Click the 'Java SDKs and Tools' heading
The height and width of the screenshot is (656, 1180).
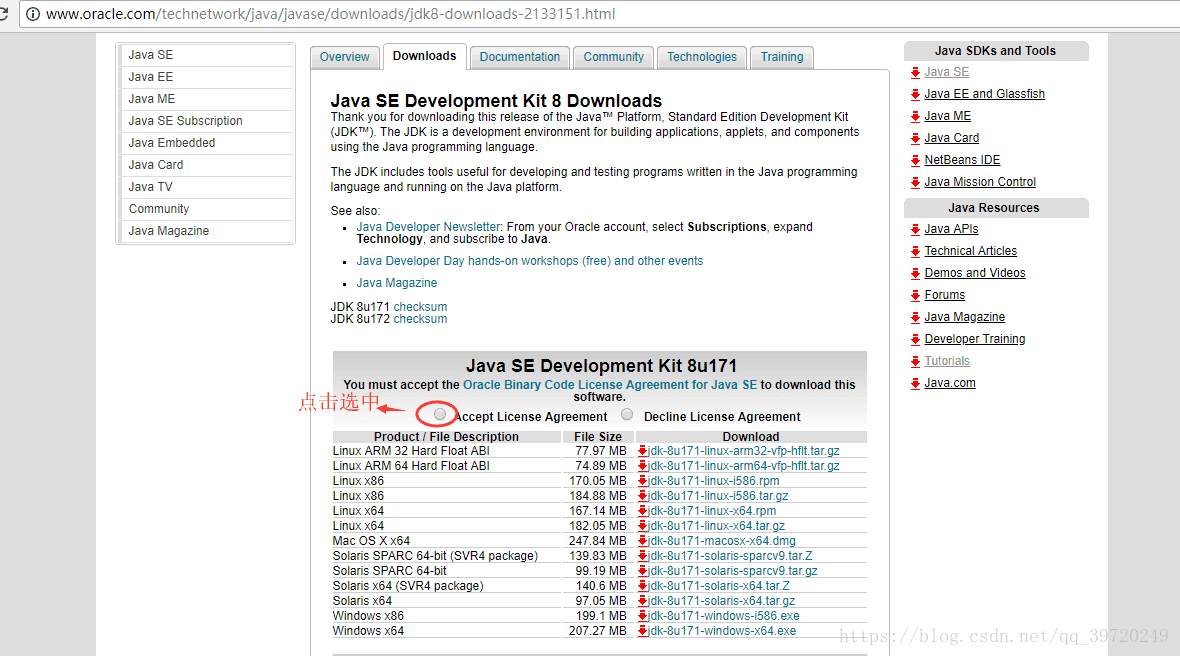[x=995, y=51]
